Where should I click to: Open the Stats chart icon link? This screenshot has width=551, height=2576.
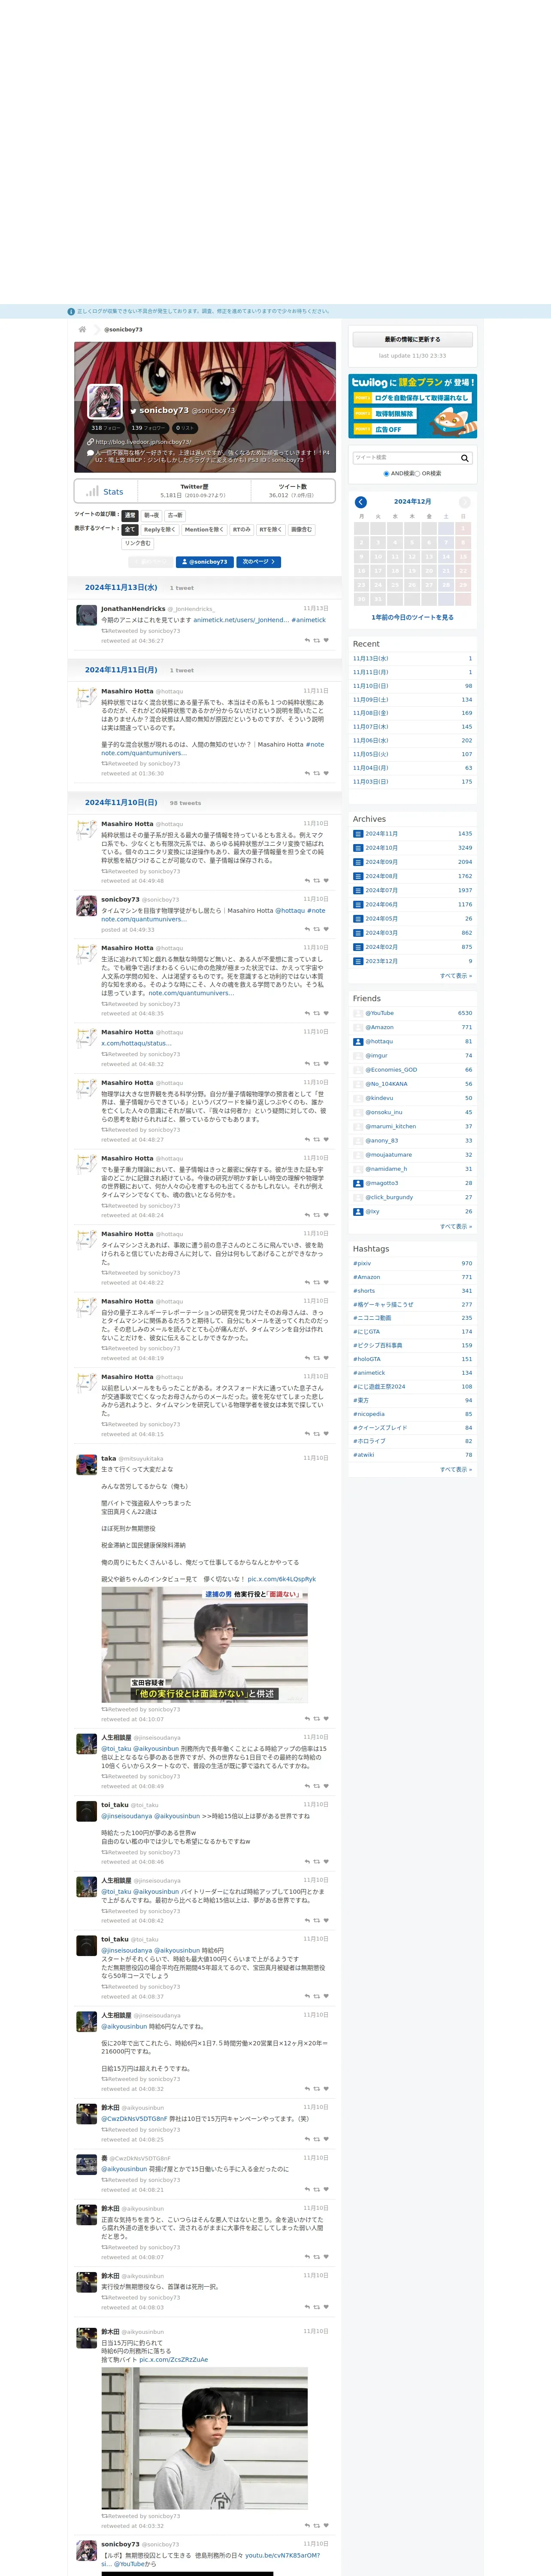point(92,491)
